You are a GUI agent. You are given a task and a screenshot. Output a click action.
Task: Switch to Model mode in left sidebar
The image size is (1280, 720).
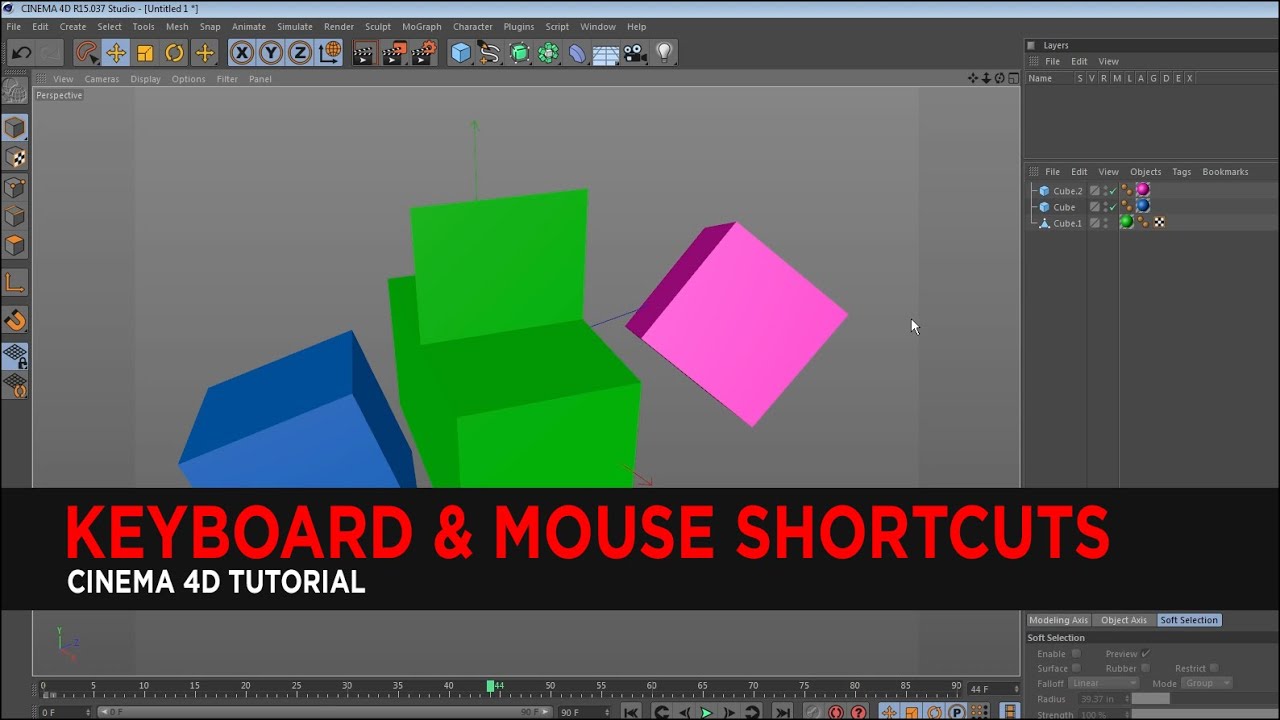(15, 127)
